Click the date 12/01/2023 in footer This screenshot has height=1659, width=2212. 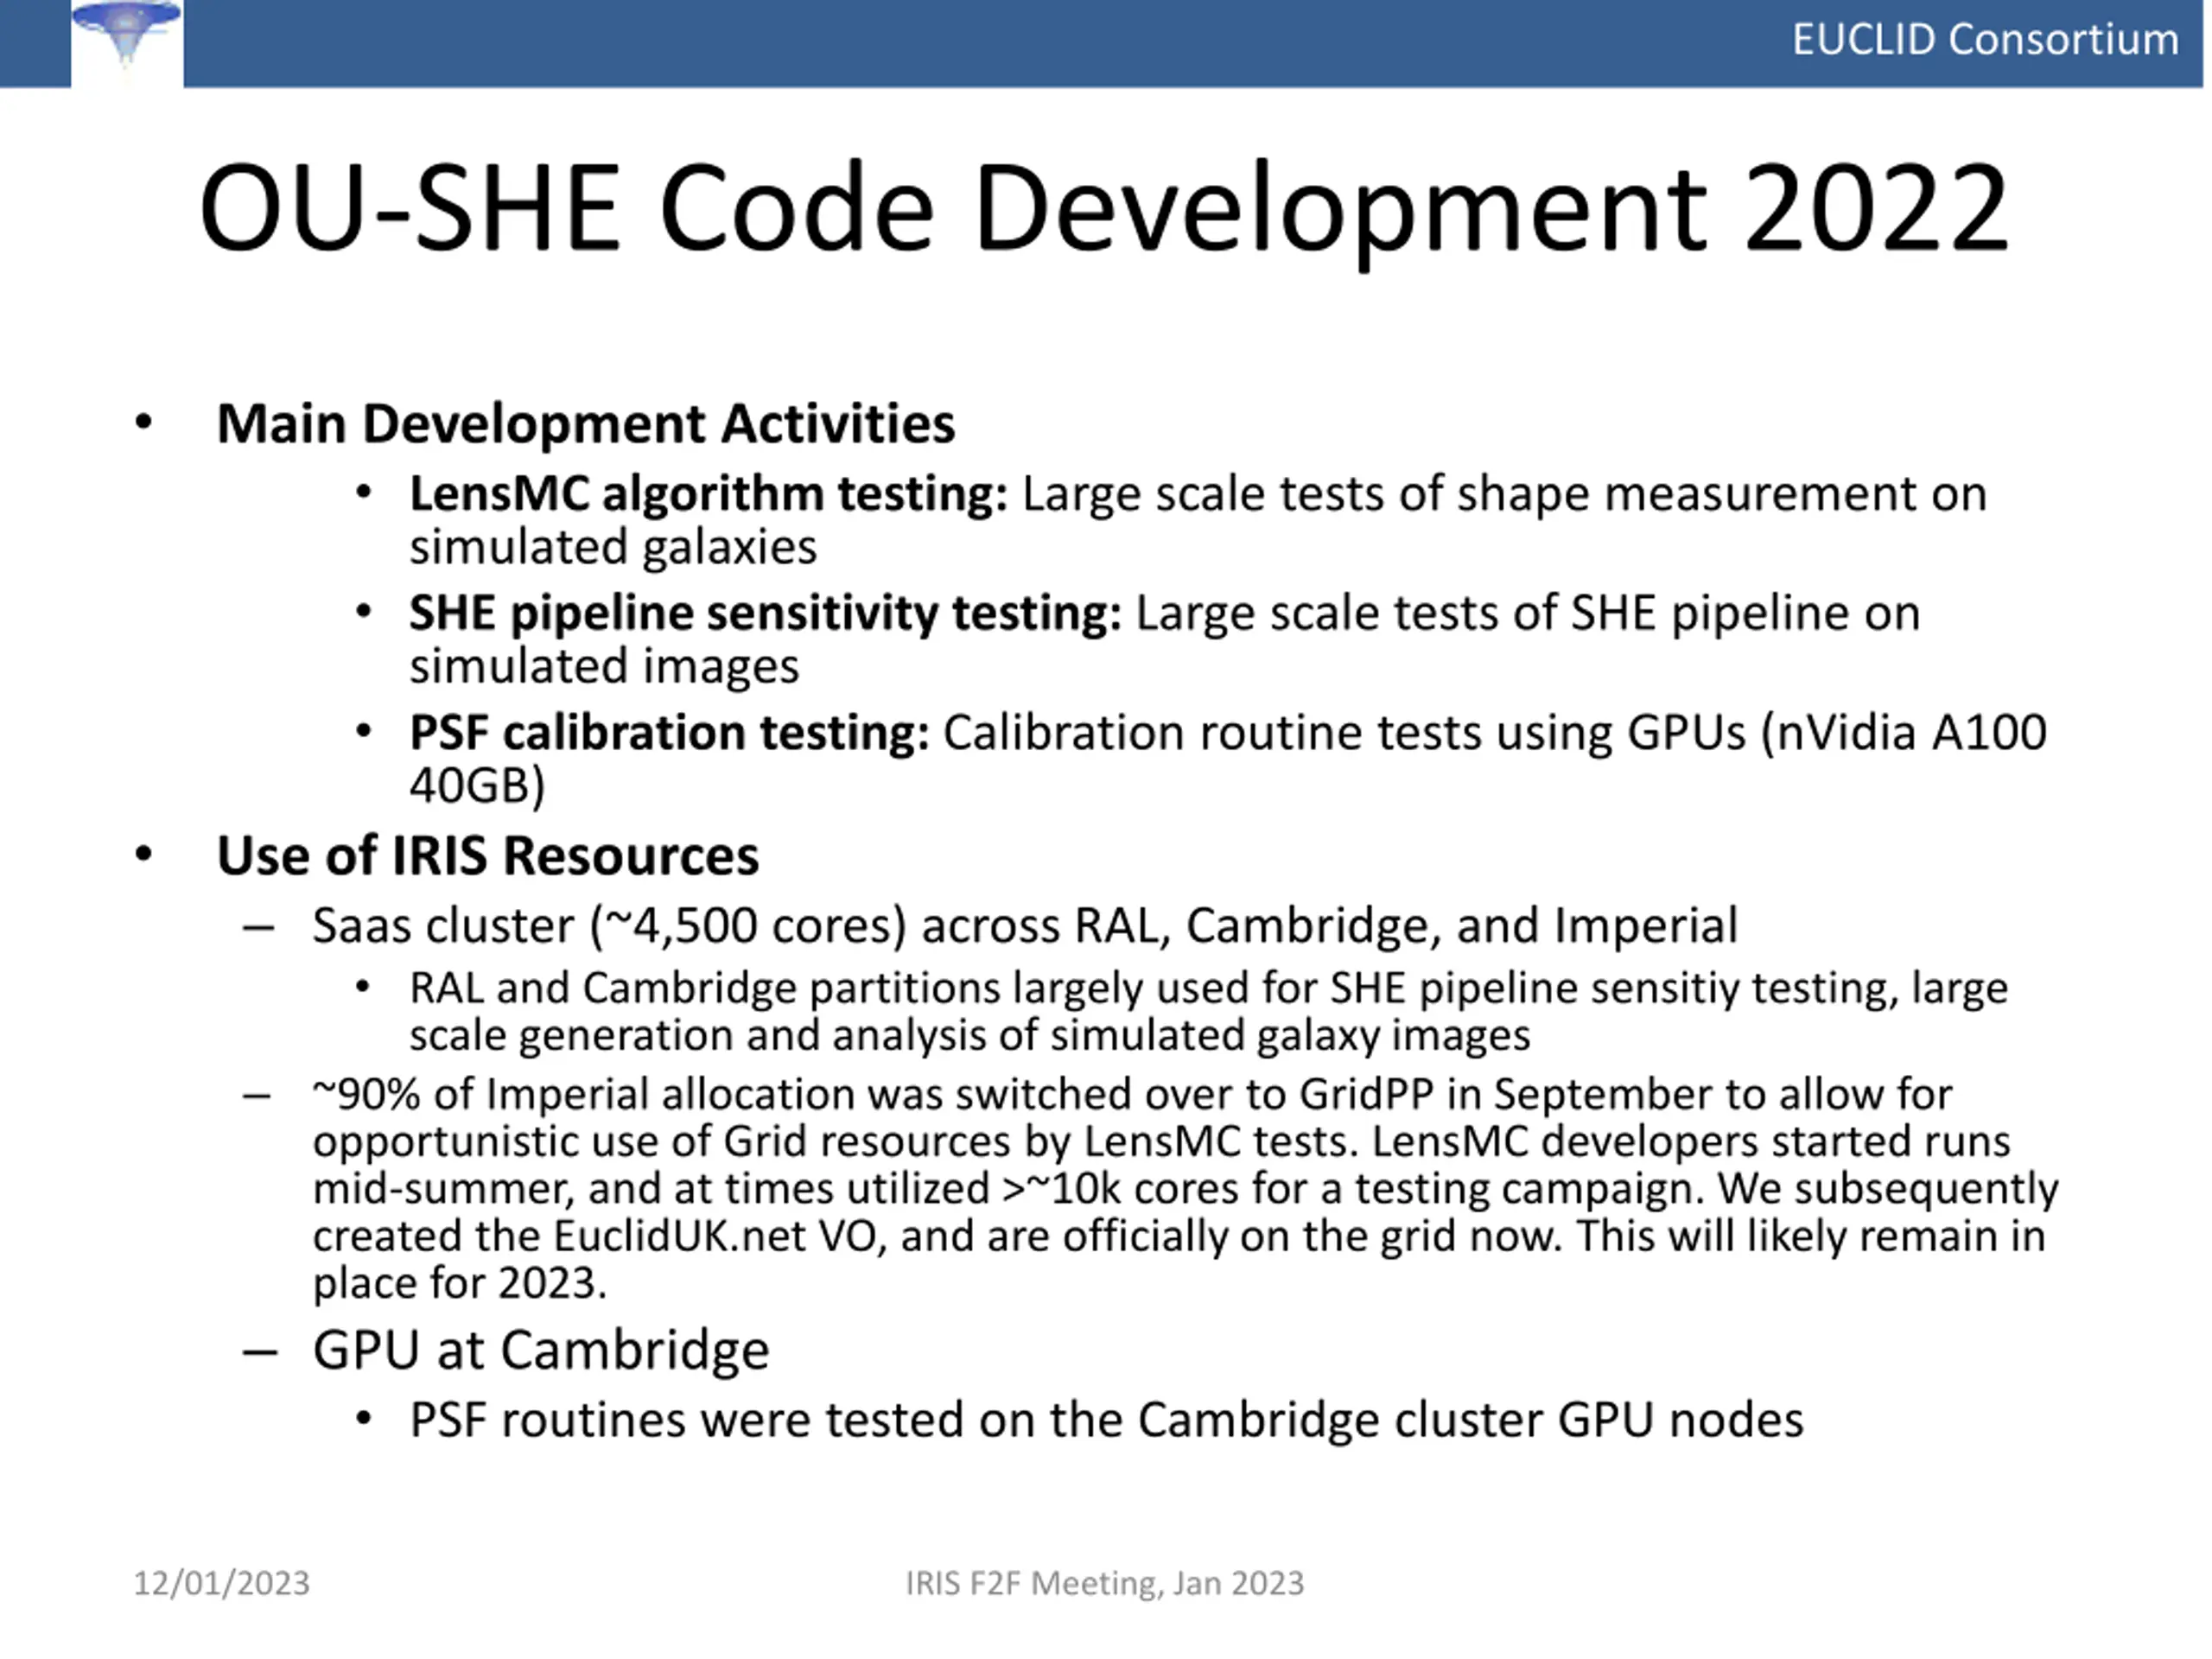click(x=222, y=1584)
